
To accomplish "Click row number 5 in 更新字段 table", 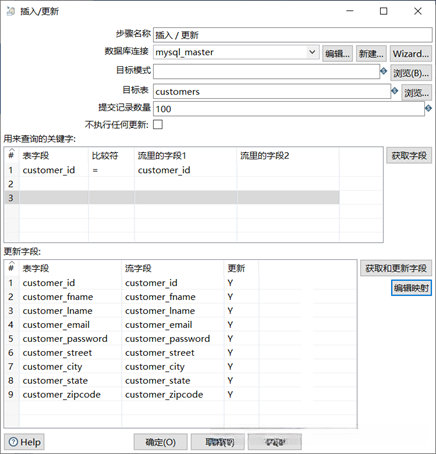I will coord(11,339).
